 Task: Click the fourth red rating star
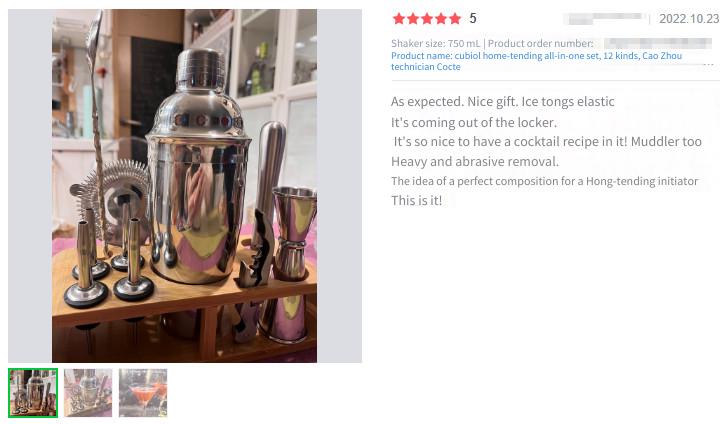pos(441,19)
